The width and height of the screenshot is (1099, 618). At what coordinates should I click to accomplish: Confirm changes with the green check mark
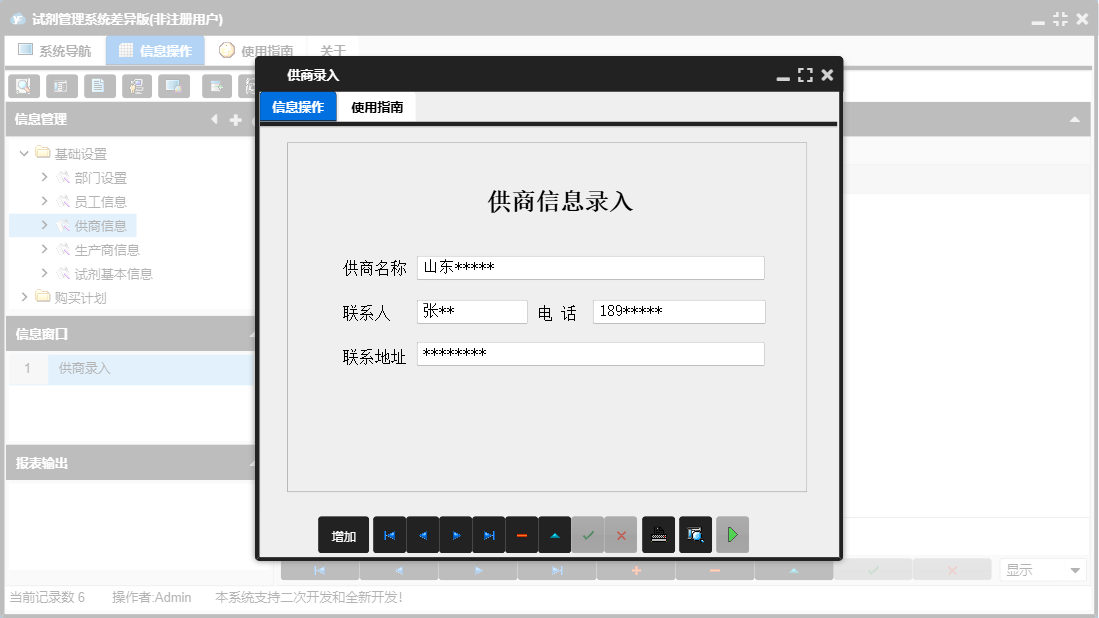coord(588,534)
